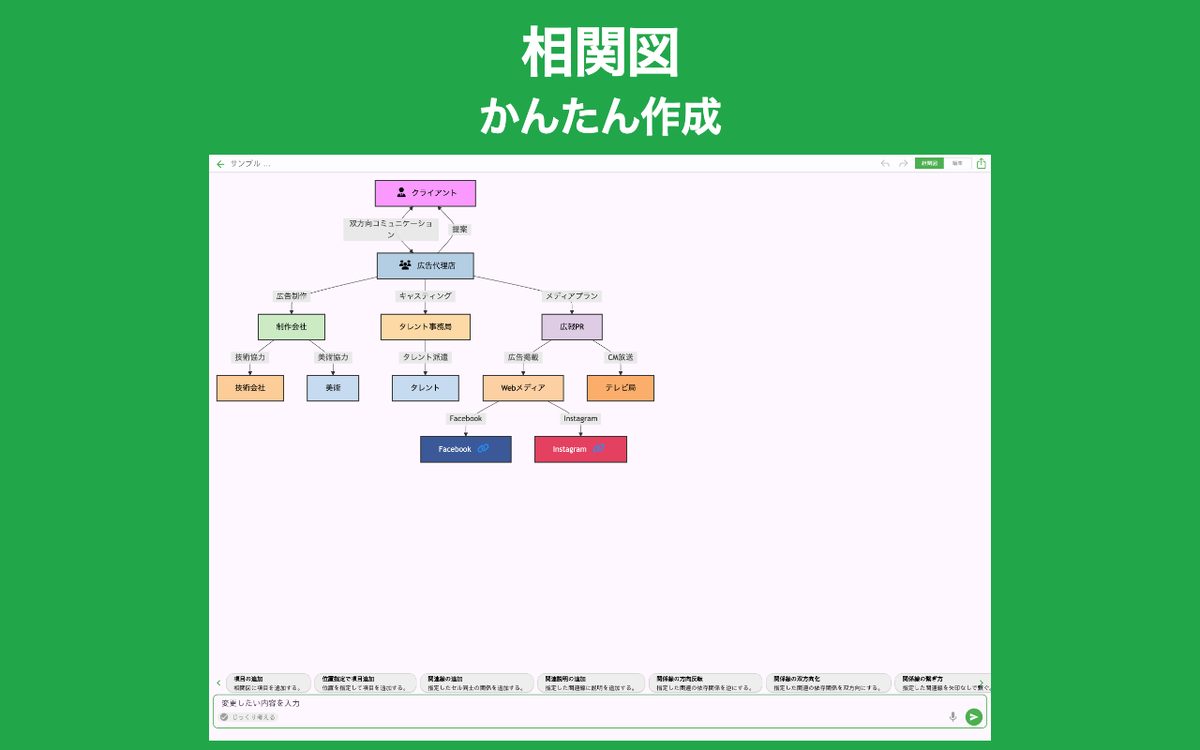The height and width of the screenshot is (750, 1200).
Task: Click the 広告制作 edge label
Action: (x=291, y=296)
